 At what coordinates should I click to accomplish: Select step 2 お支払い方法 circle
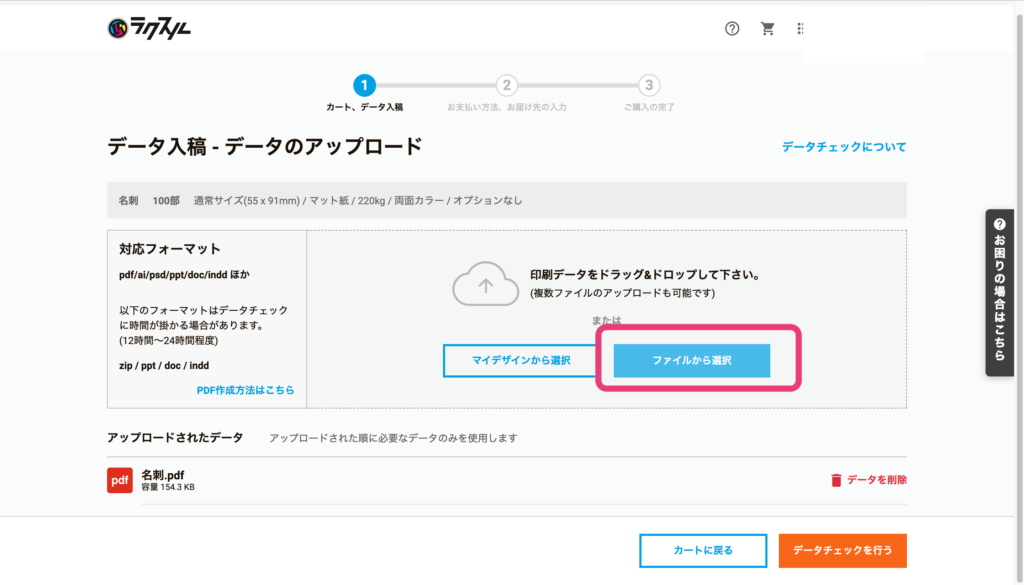506,86
